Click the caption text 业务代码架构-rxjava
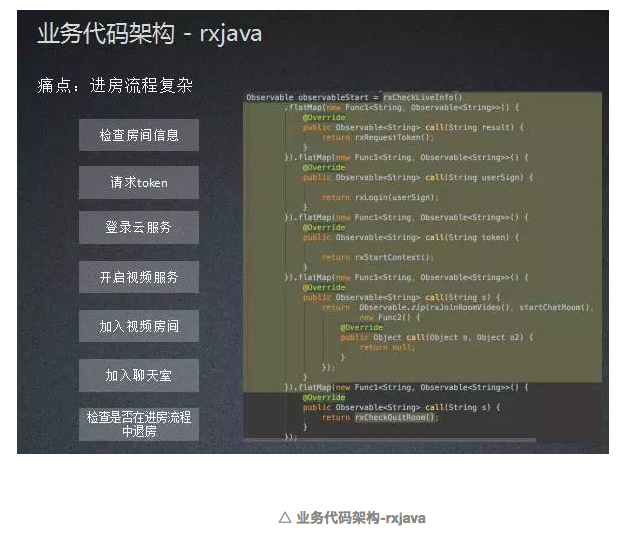This screenshot has width=633, height=536. 361,517
